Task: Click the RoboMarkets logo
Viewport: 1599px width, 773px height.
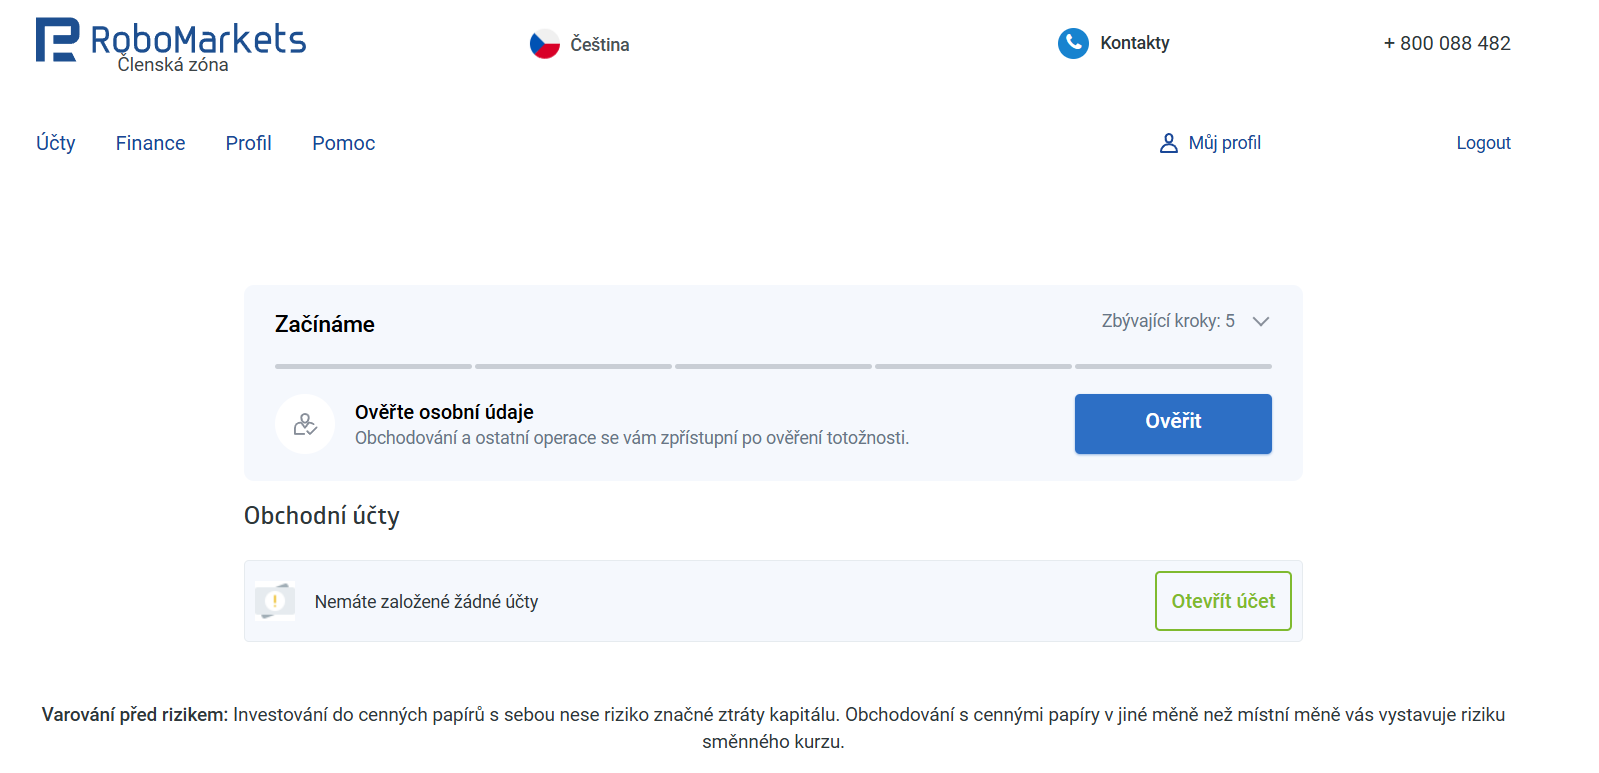Action: (170, 42)
